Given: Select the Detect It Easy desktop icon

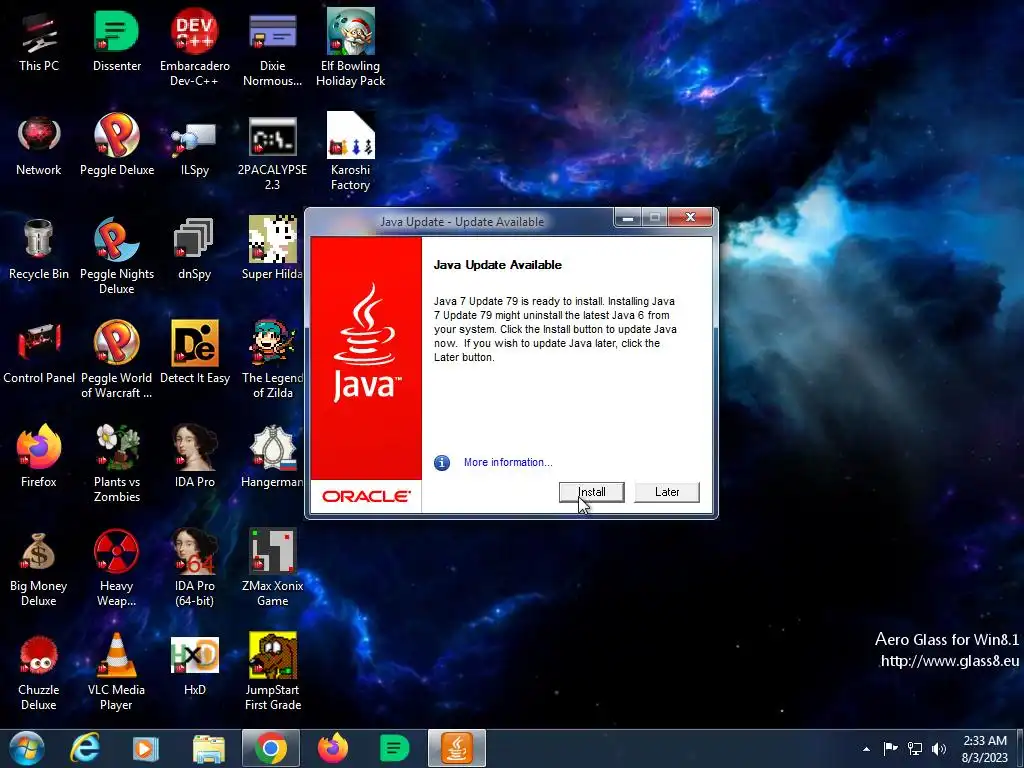Looking at the screenshot, I should click(195, 353).
